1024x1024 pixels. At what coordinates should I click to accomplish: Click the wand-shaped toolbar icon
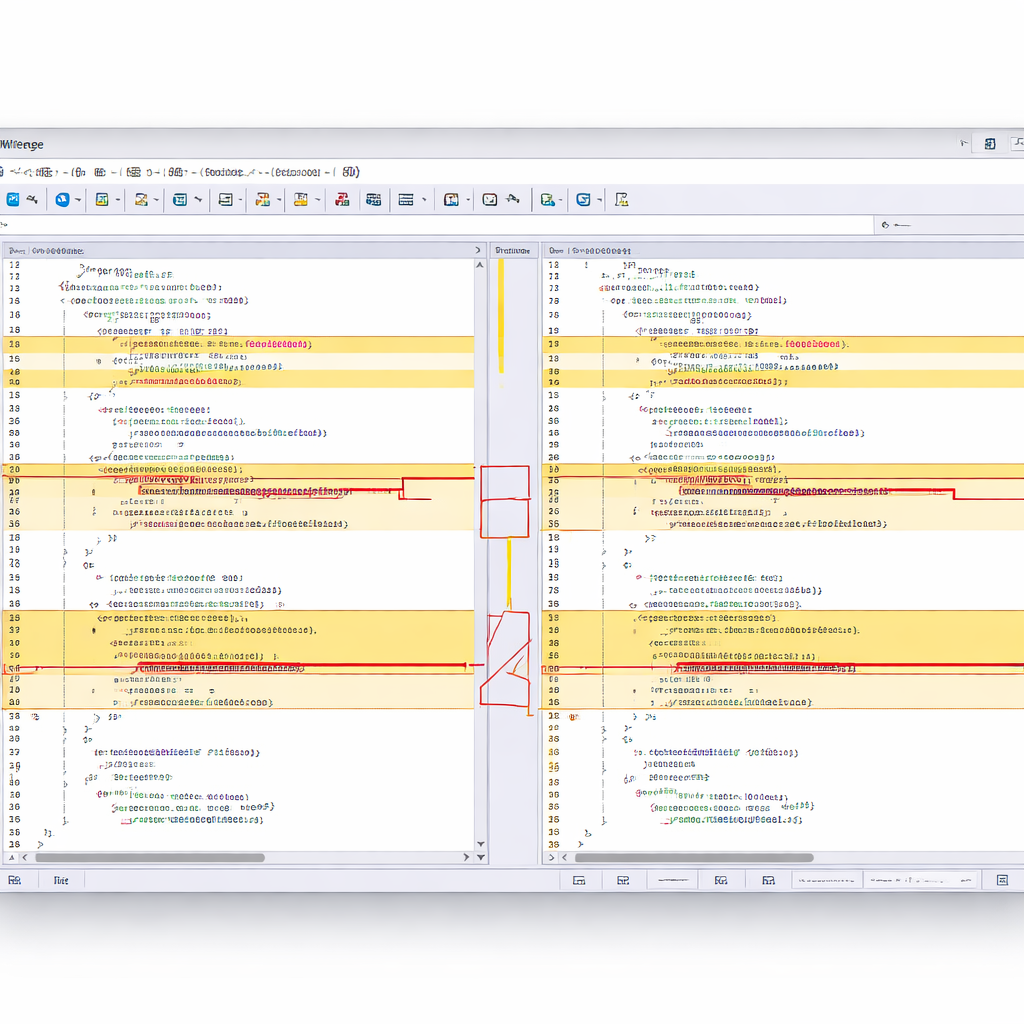point(512,200)
